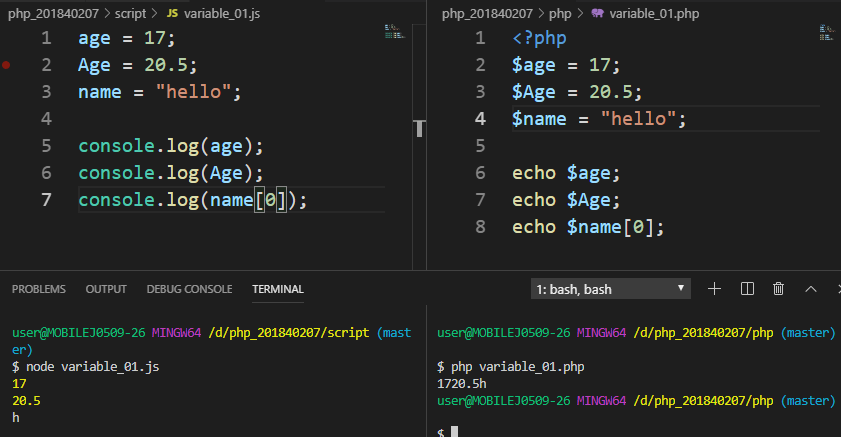The image size is (841, 437).
Task: Place cursor in 'console.log(name[0]);' line
Action: click(x=193, y=200)
